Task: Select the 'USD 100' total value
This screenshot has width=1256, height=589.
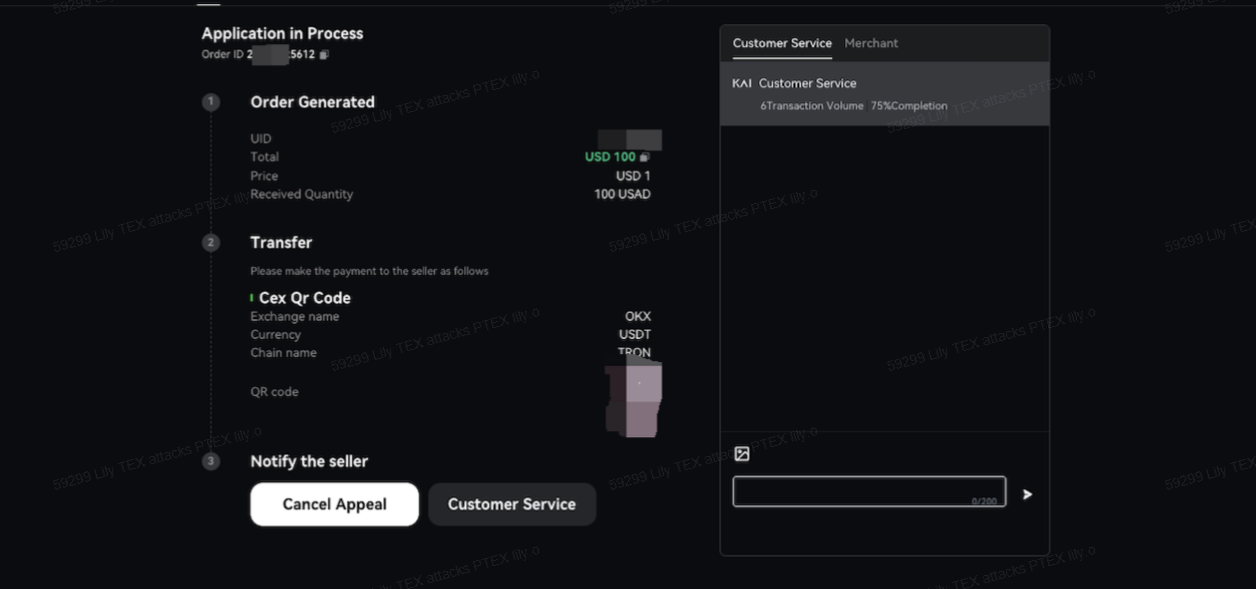Action: pyautogui.click(x=610, y=157)
